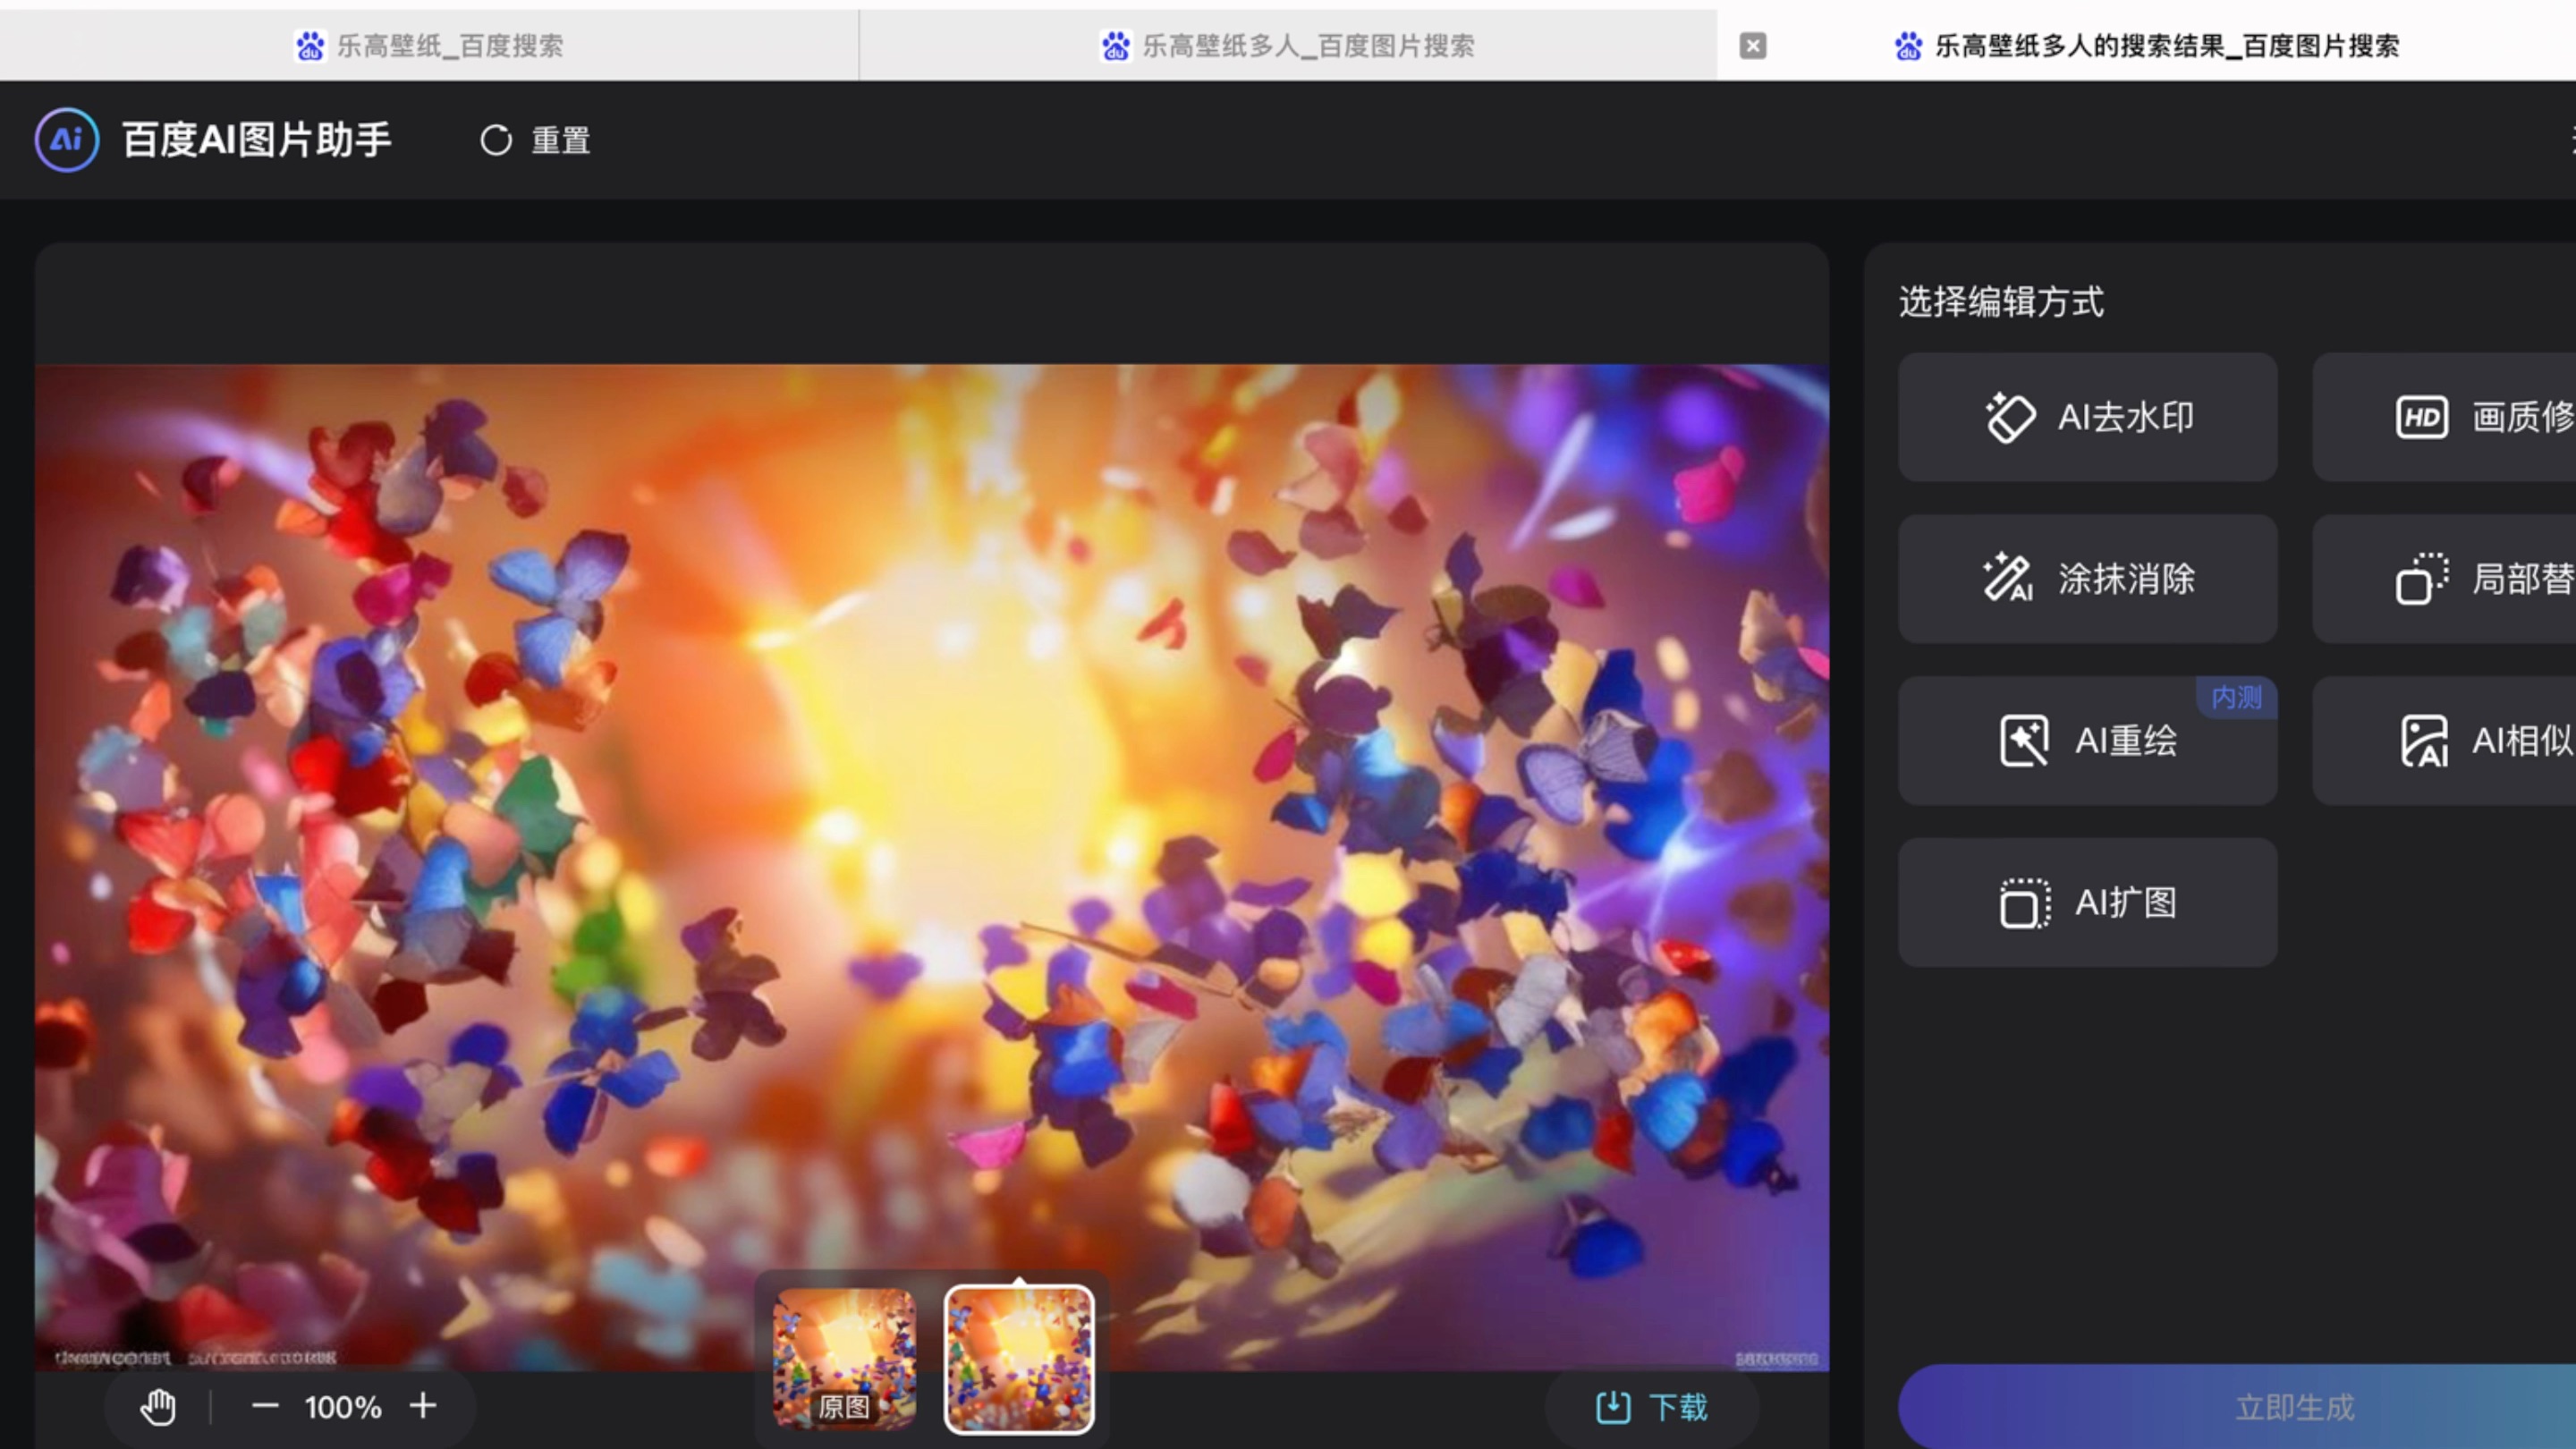Click the 选择编辑方式 heading
The image size is (2576, 1449).
[x=2001, y=301]
